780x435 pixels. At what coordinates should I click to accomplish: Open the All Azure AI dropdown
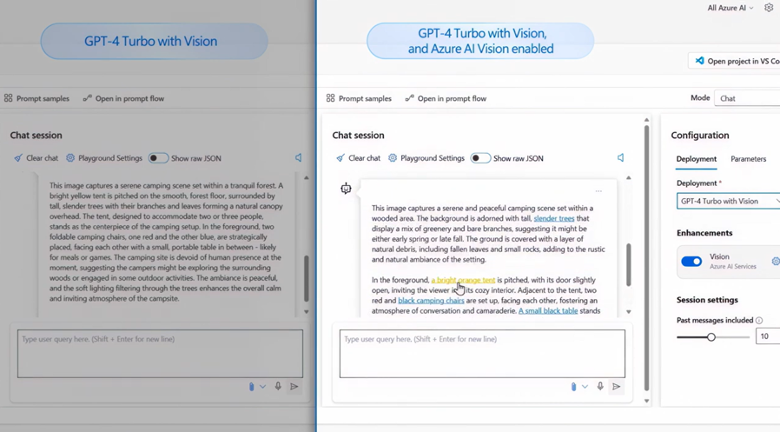[730, 8]
